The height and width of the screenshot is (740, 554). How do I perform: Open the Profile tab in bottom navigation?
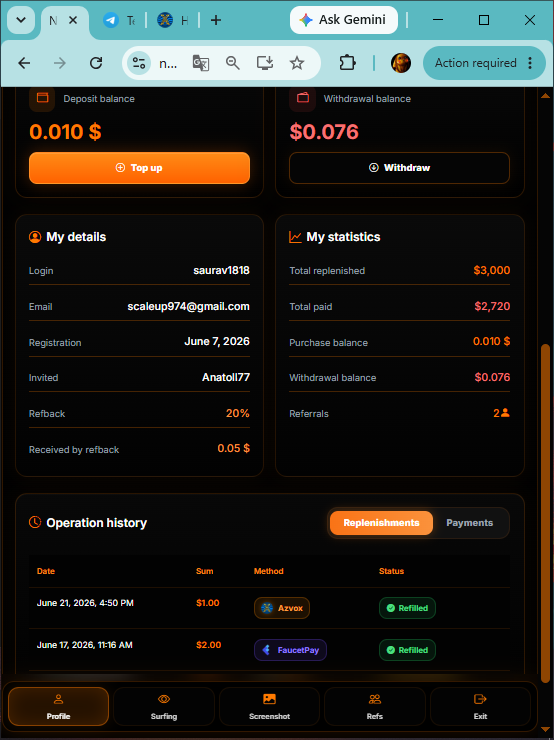tap(59, 706)
